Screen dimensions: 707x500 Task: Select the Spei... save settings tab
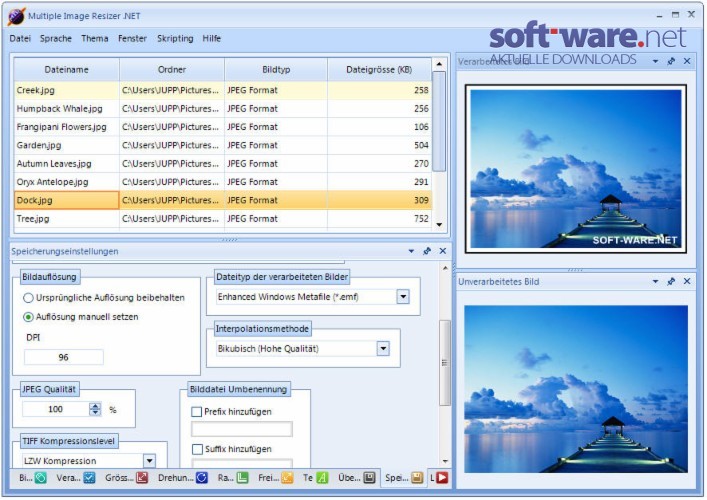point(404,477)
